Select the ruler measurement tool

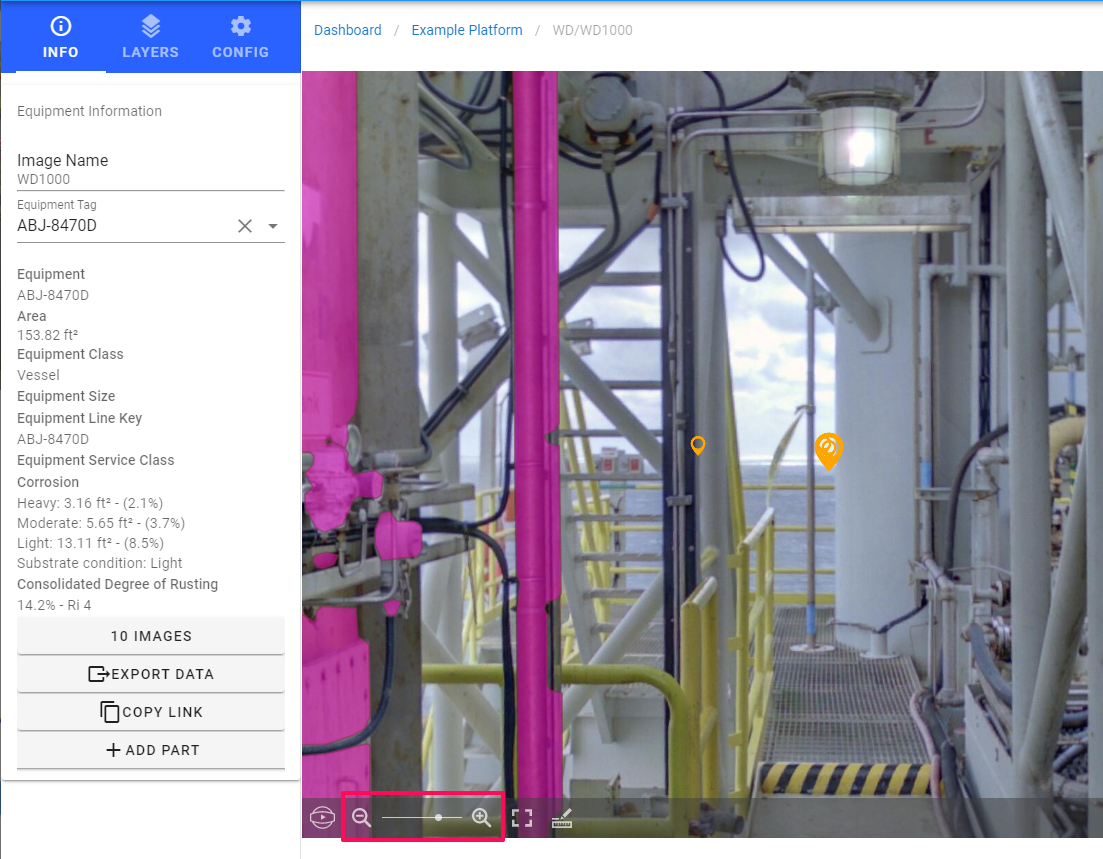coord(562,819)
